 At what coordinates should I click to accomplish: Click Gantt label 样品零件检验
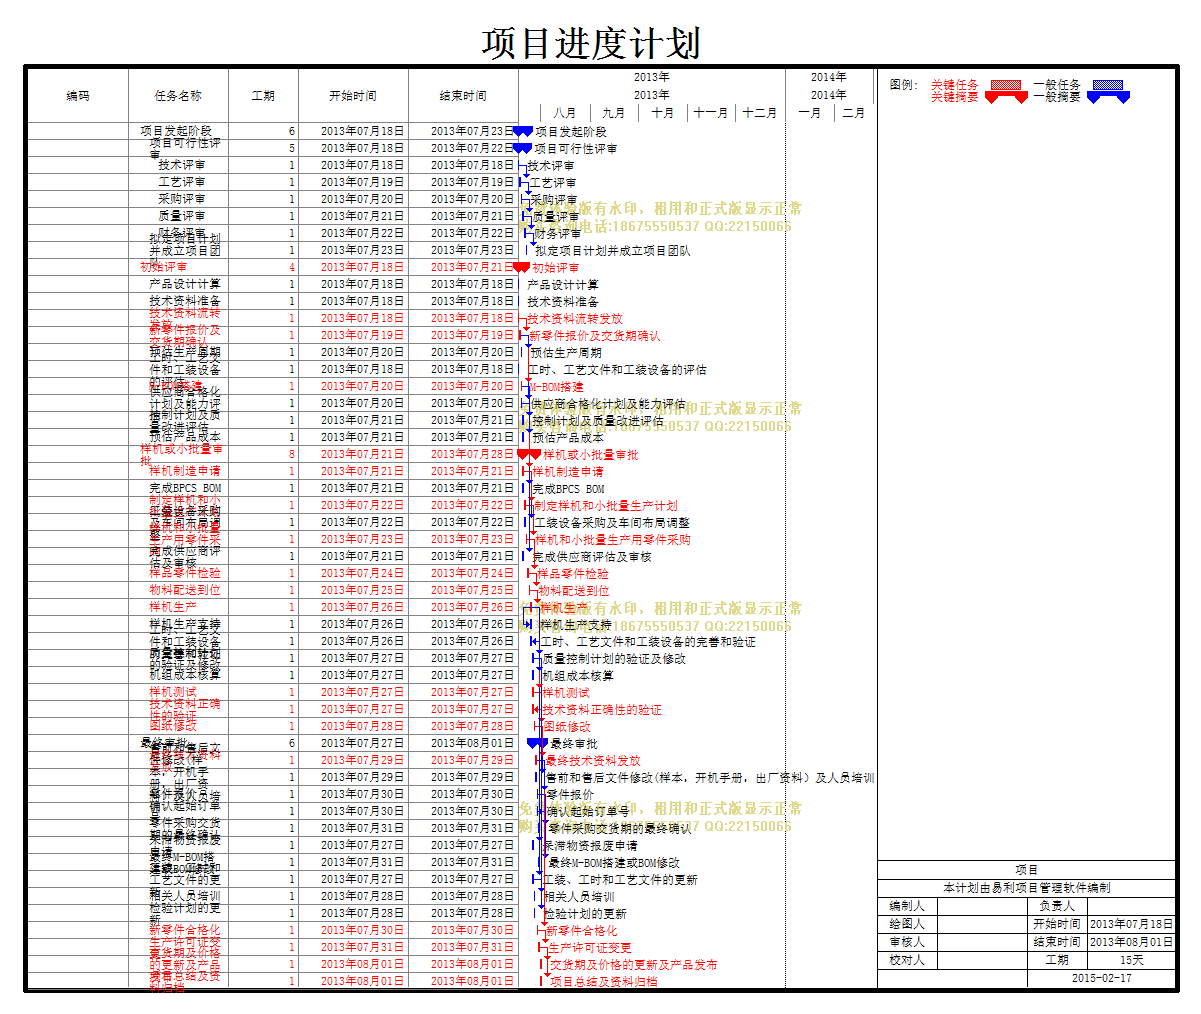573,574
